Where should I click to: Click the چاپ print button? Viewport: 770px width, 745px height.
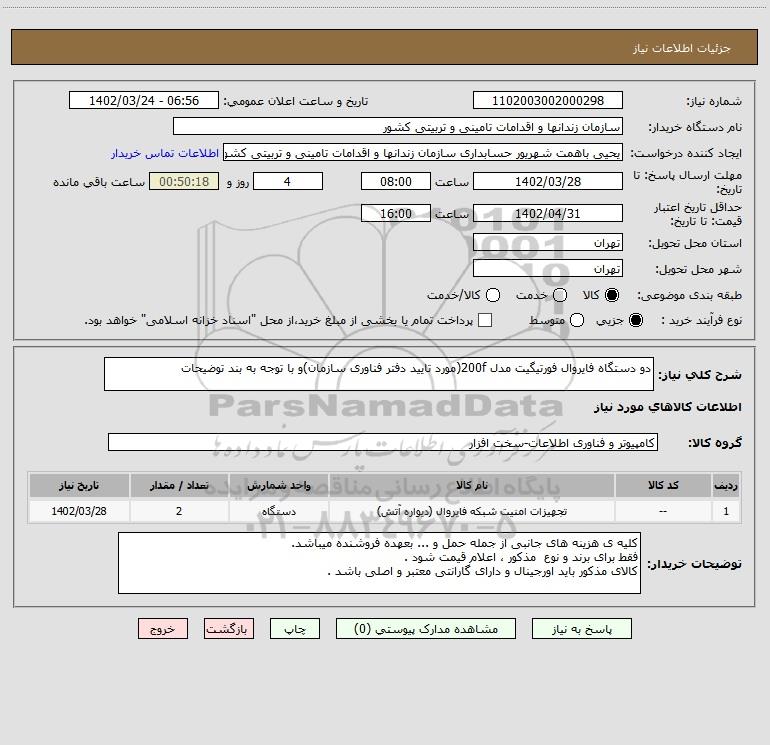[x=295, y=629]
